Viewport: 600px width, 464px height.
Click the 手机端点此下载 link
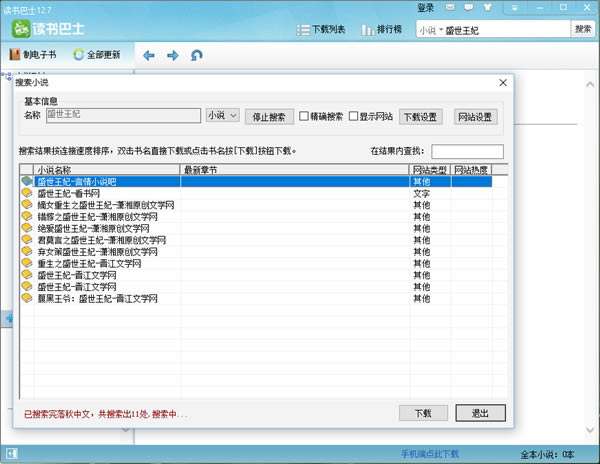pyautogui.click(x=429, y=454)
